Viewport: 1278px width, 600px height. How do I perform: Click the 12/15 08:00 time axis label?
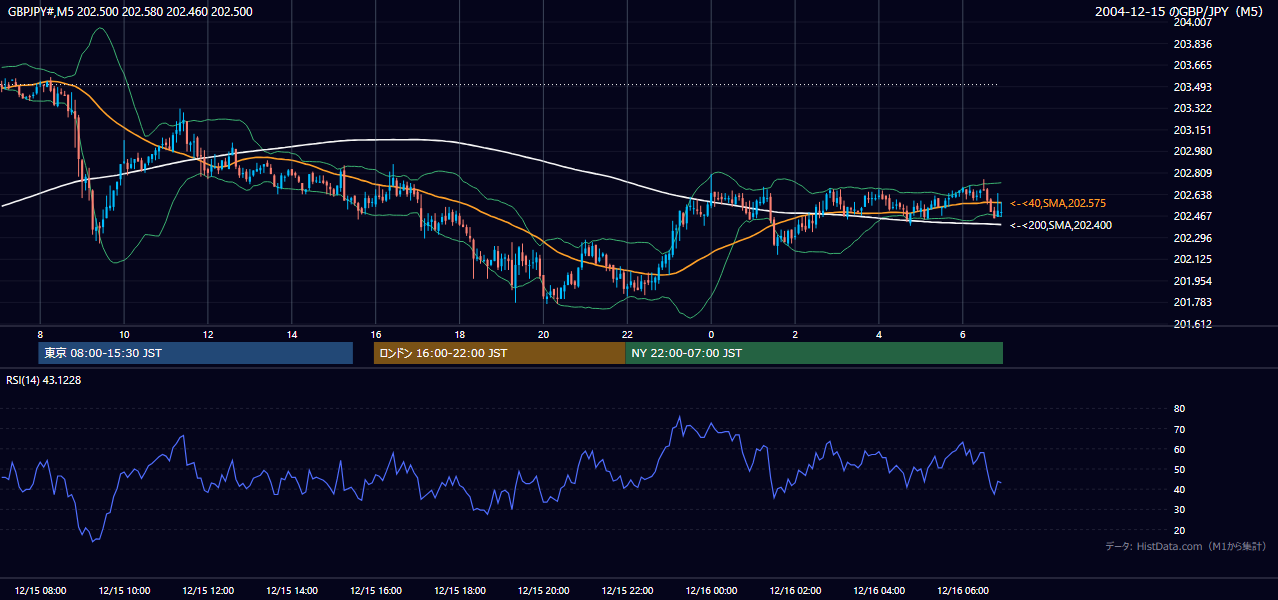(41, 590)
